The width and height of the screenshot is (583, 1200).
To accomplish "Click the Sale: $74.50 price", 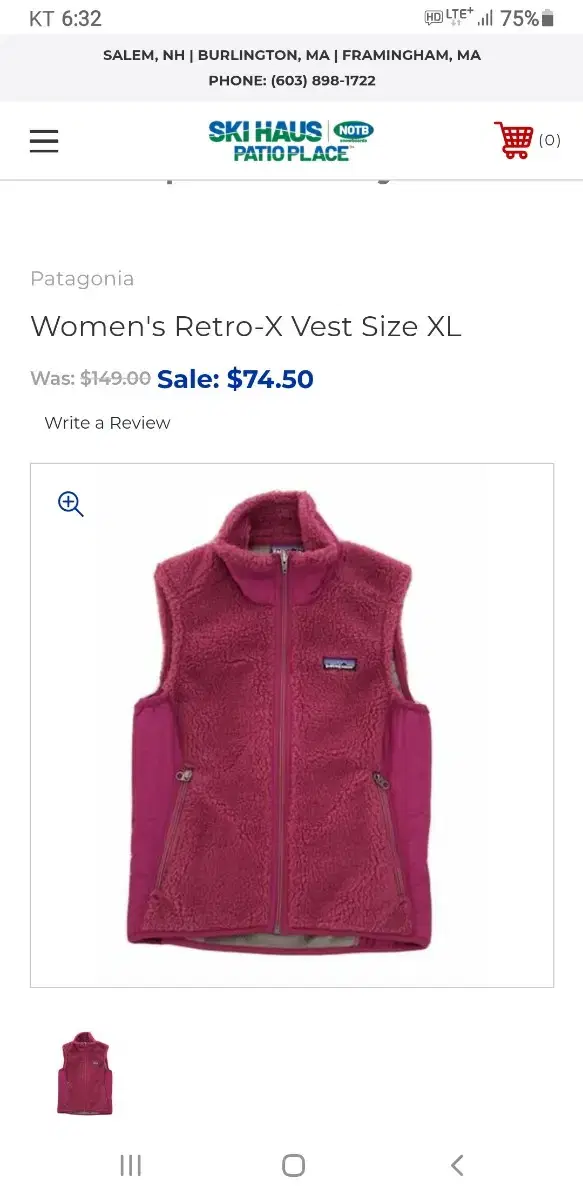I will click(x=235, y=379).
